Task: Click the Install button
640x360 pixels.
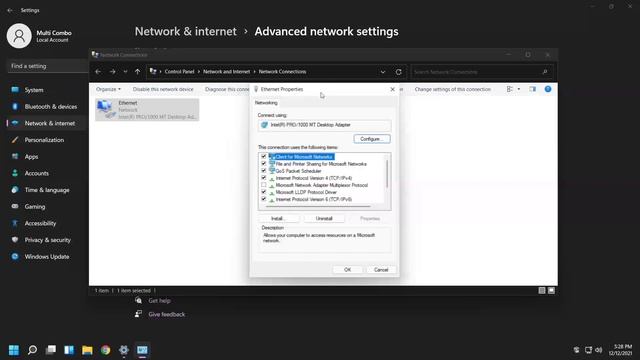Action: (278, 218)
